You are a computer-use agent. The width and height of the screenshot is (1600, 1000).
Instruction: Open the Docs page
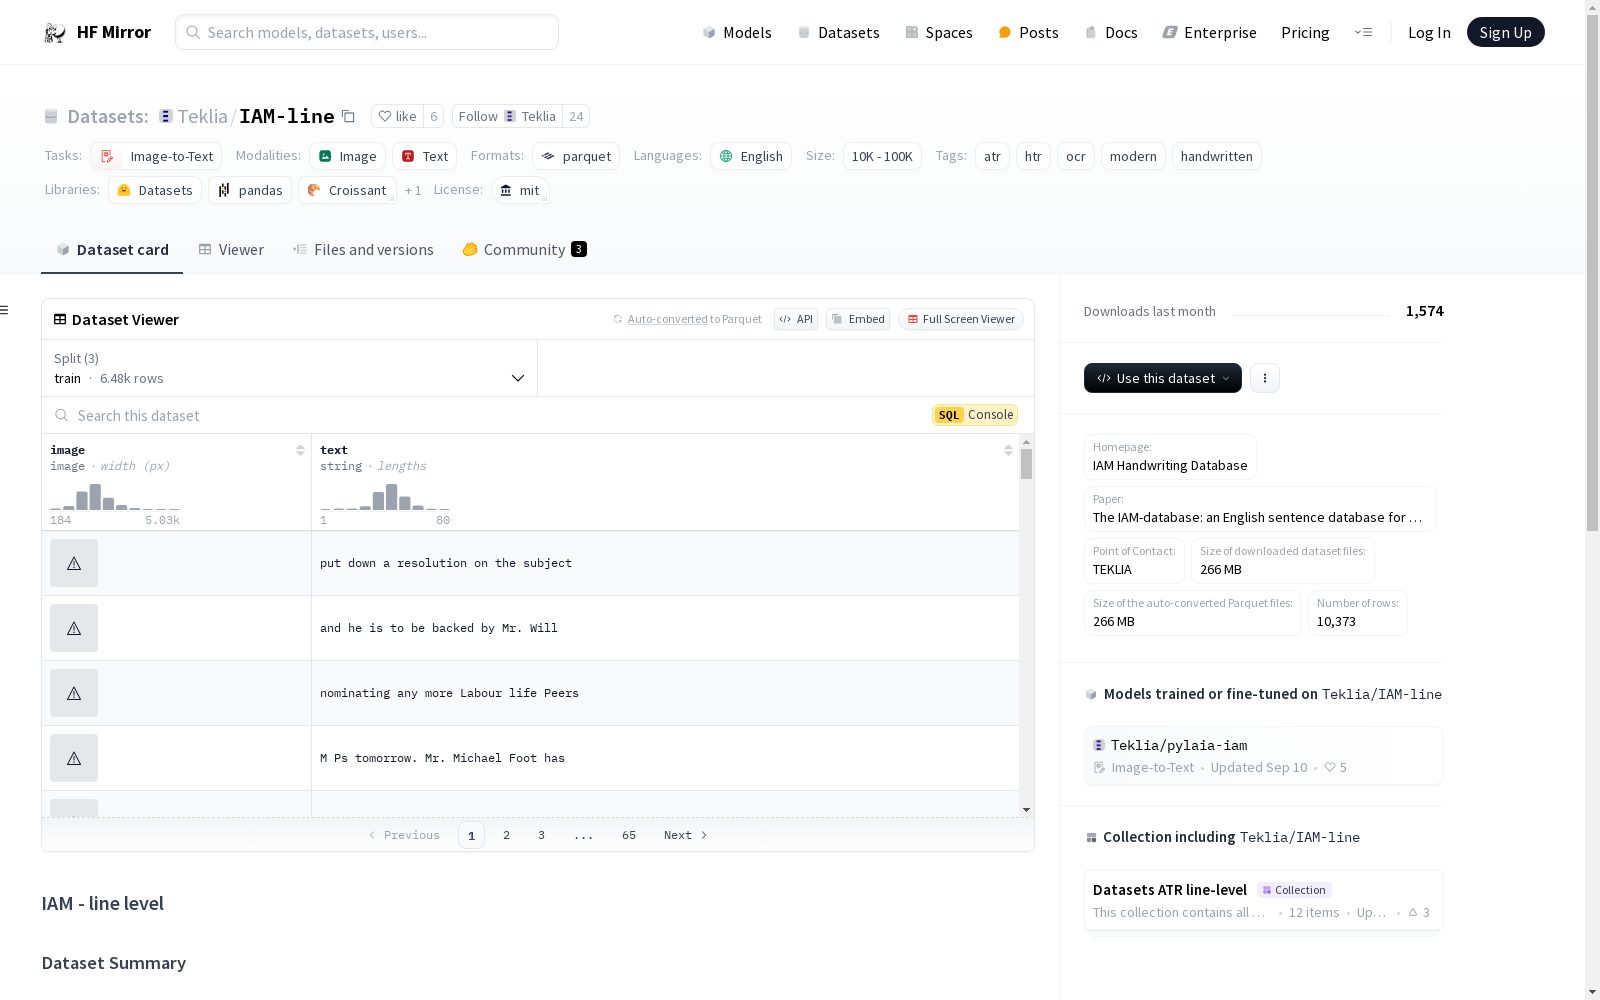[1111, 32]
